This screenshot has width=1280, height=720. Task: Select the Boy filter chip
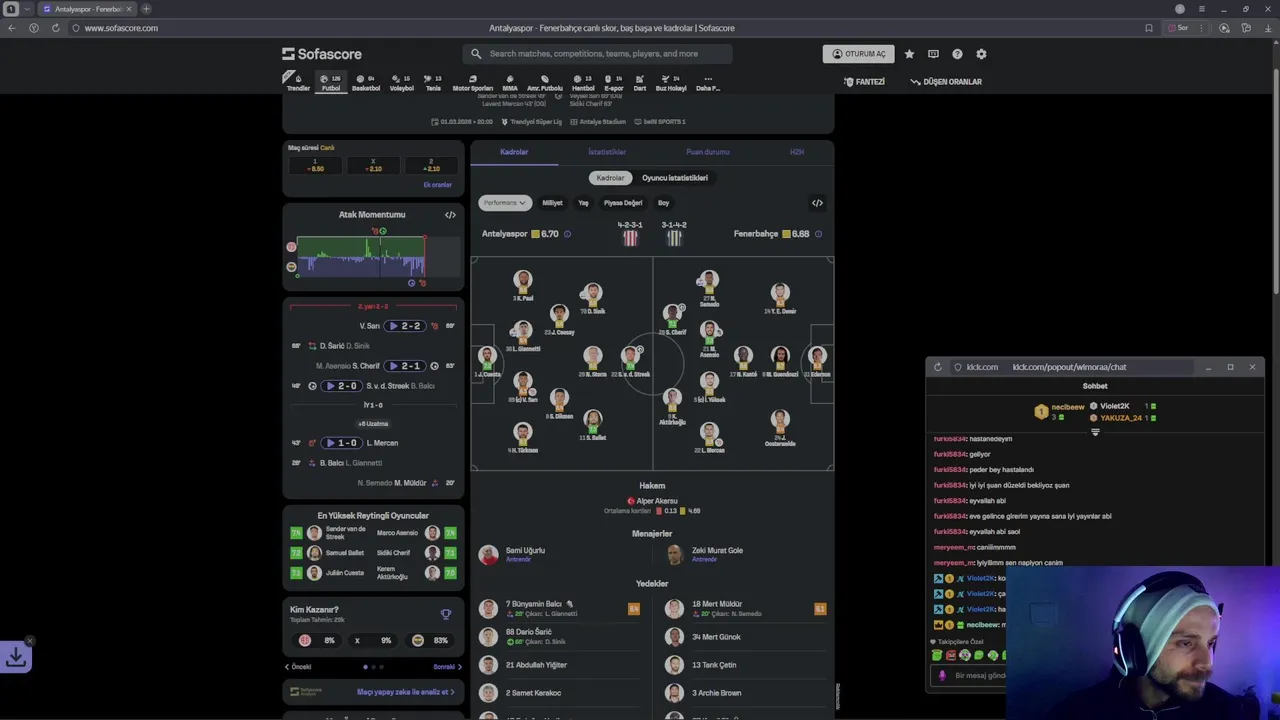tap(663, 203)
